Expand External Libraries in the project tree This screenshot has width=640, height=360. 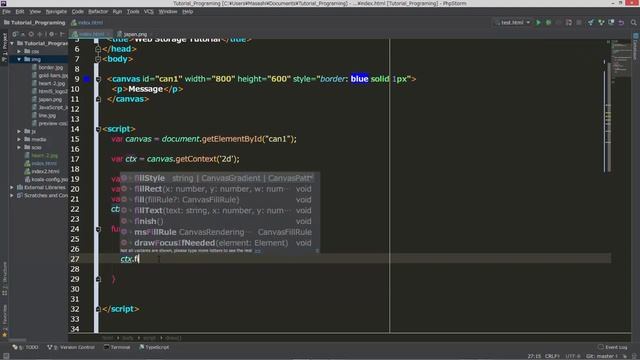12,187
